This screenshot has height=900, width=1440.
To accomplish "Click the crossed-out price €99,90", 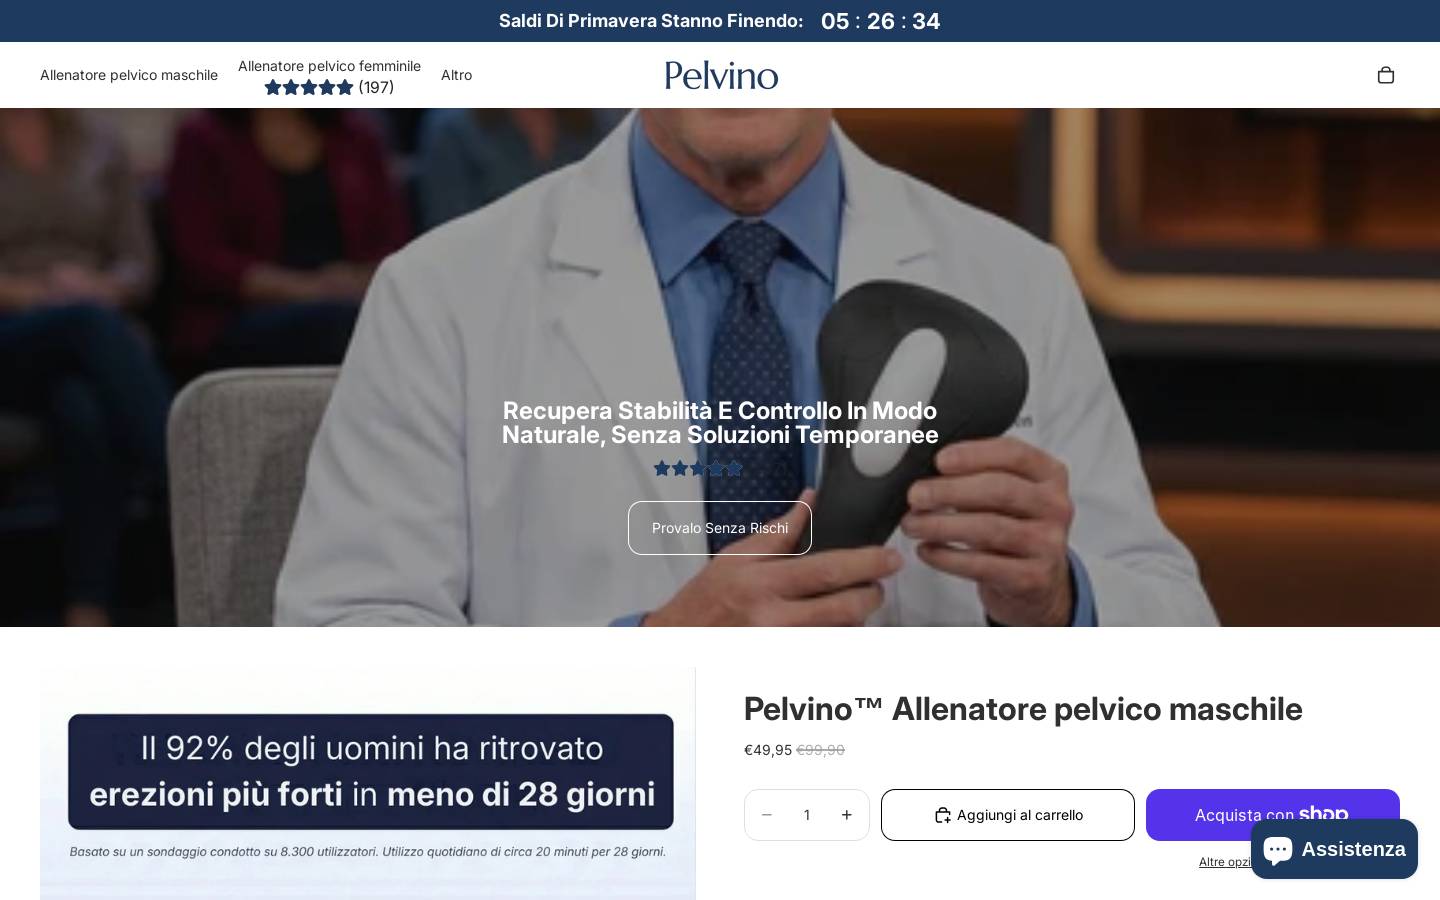I will (x=820, y=750).
